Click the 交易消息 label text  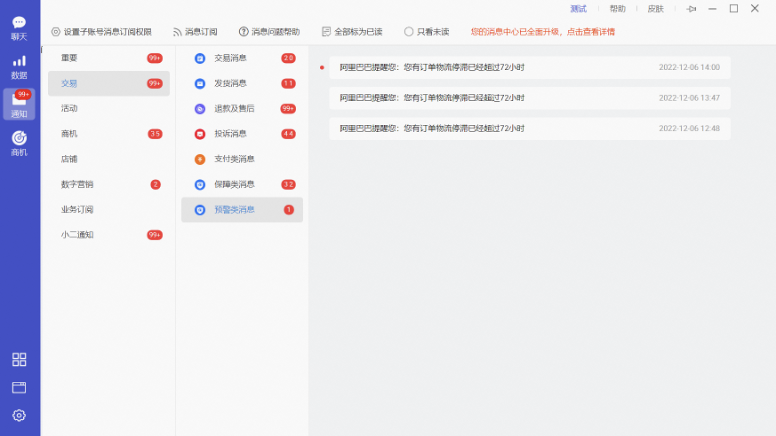point(230,58)
